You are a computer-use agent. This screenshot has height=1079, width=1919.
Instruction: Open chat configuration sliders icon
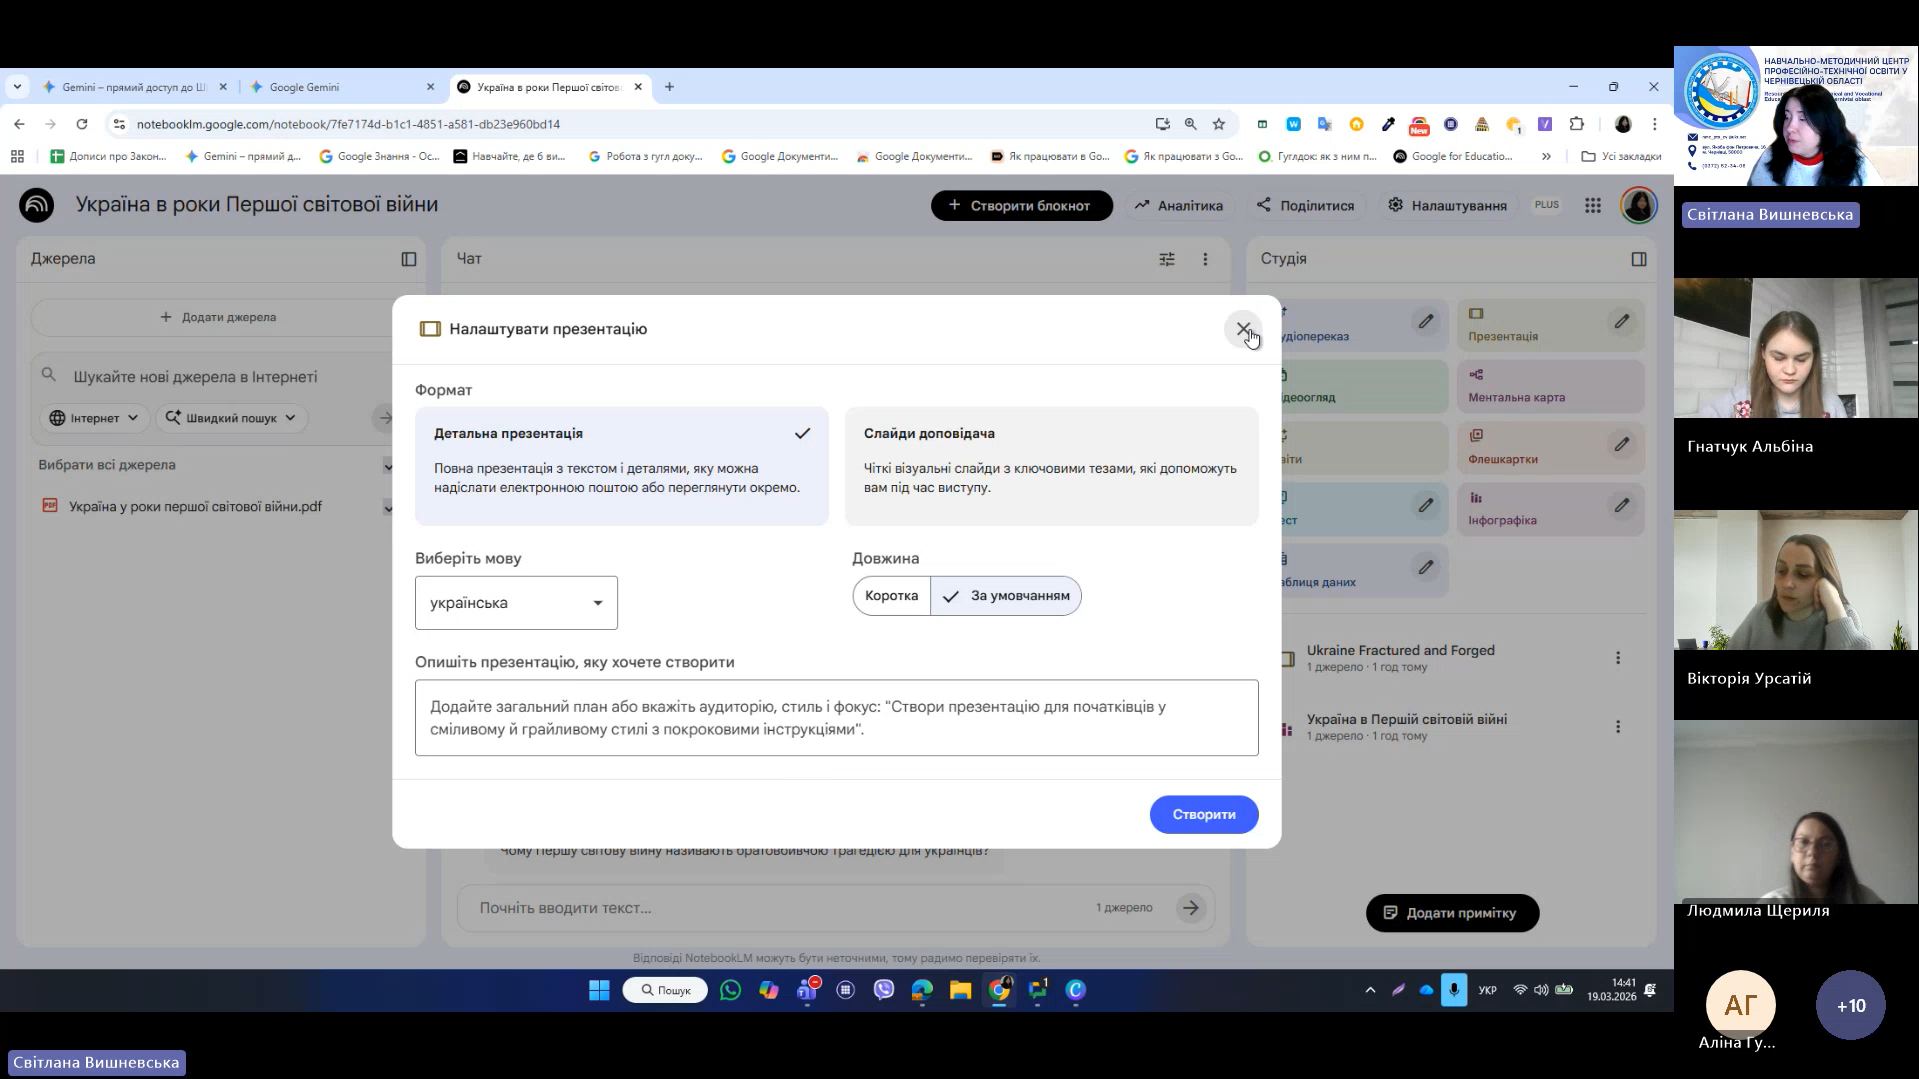tap(1166, 259)
